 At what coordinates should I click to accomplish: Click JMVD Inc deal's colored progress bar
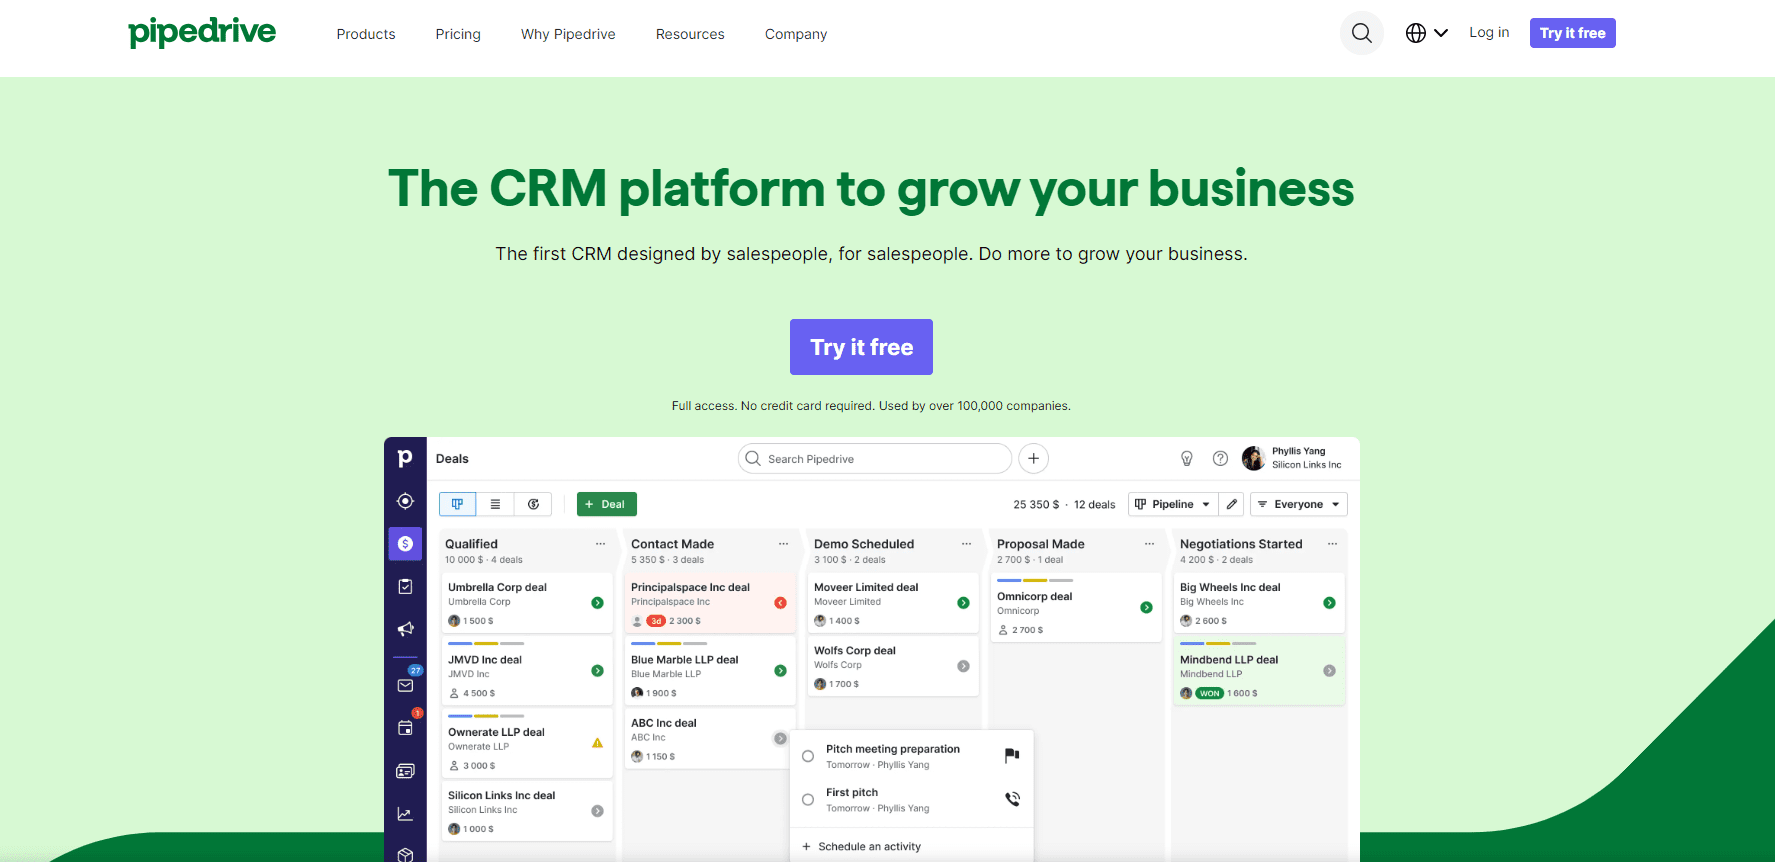tap(486, 643)
